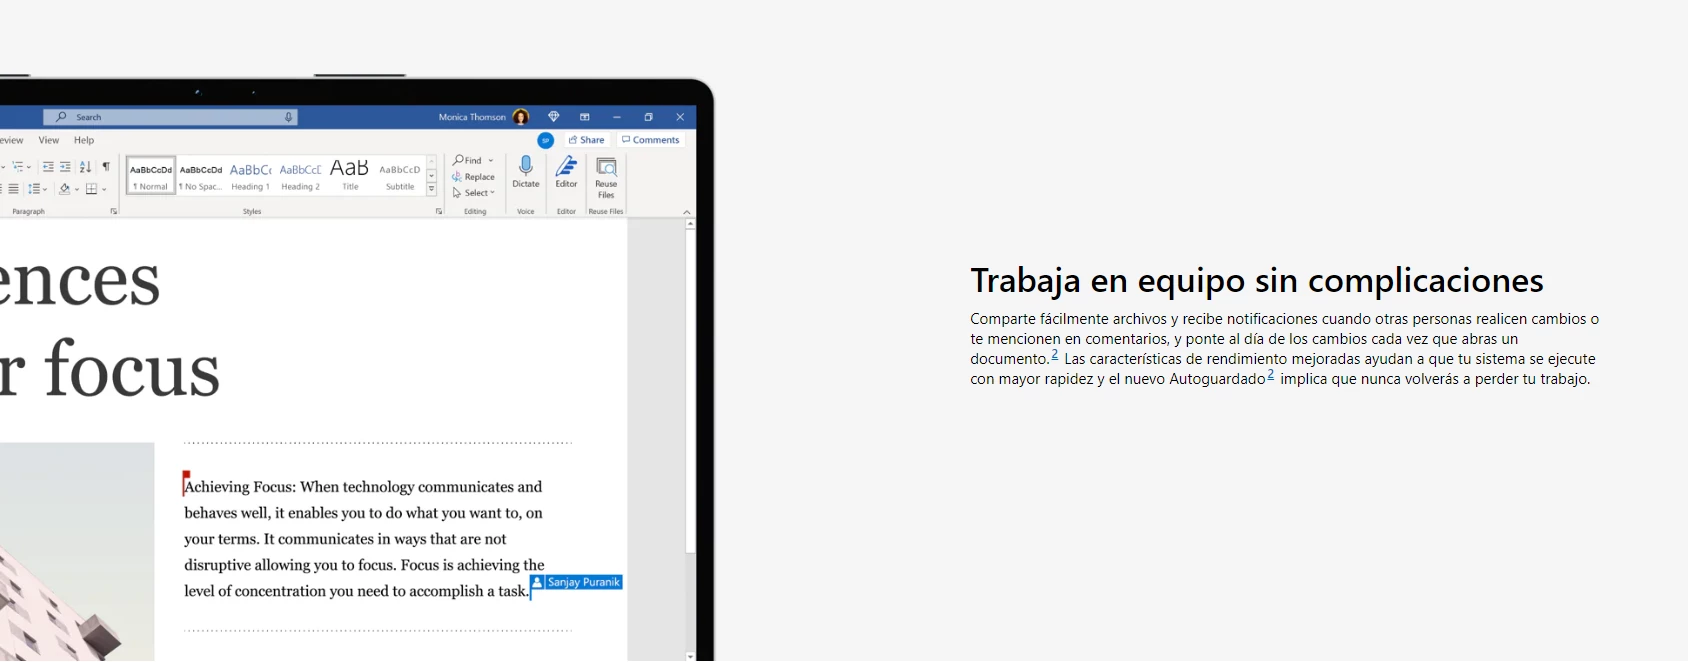Click the microphone icon in Search box

click(289, 117)
